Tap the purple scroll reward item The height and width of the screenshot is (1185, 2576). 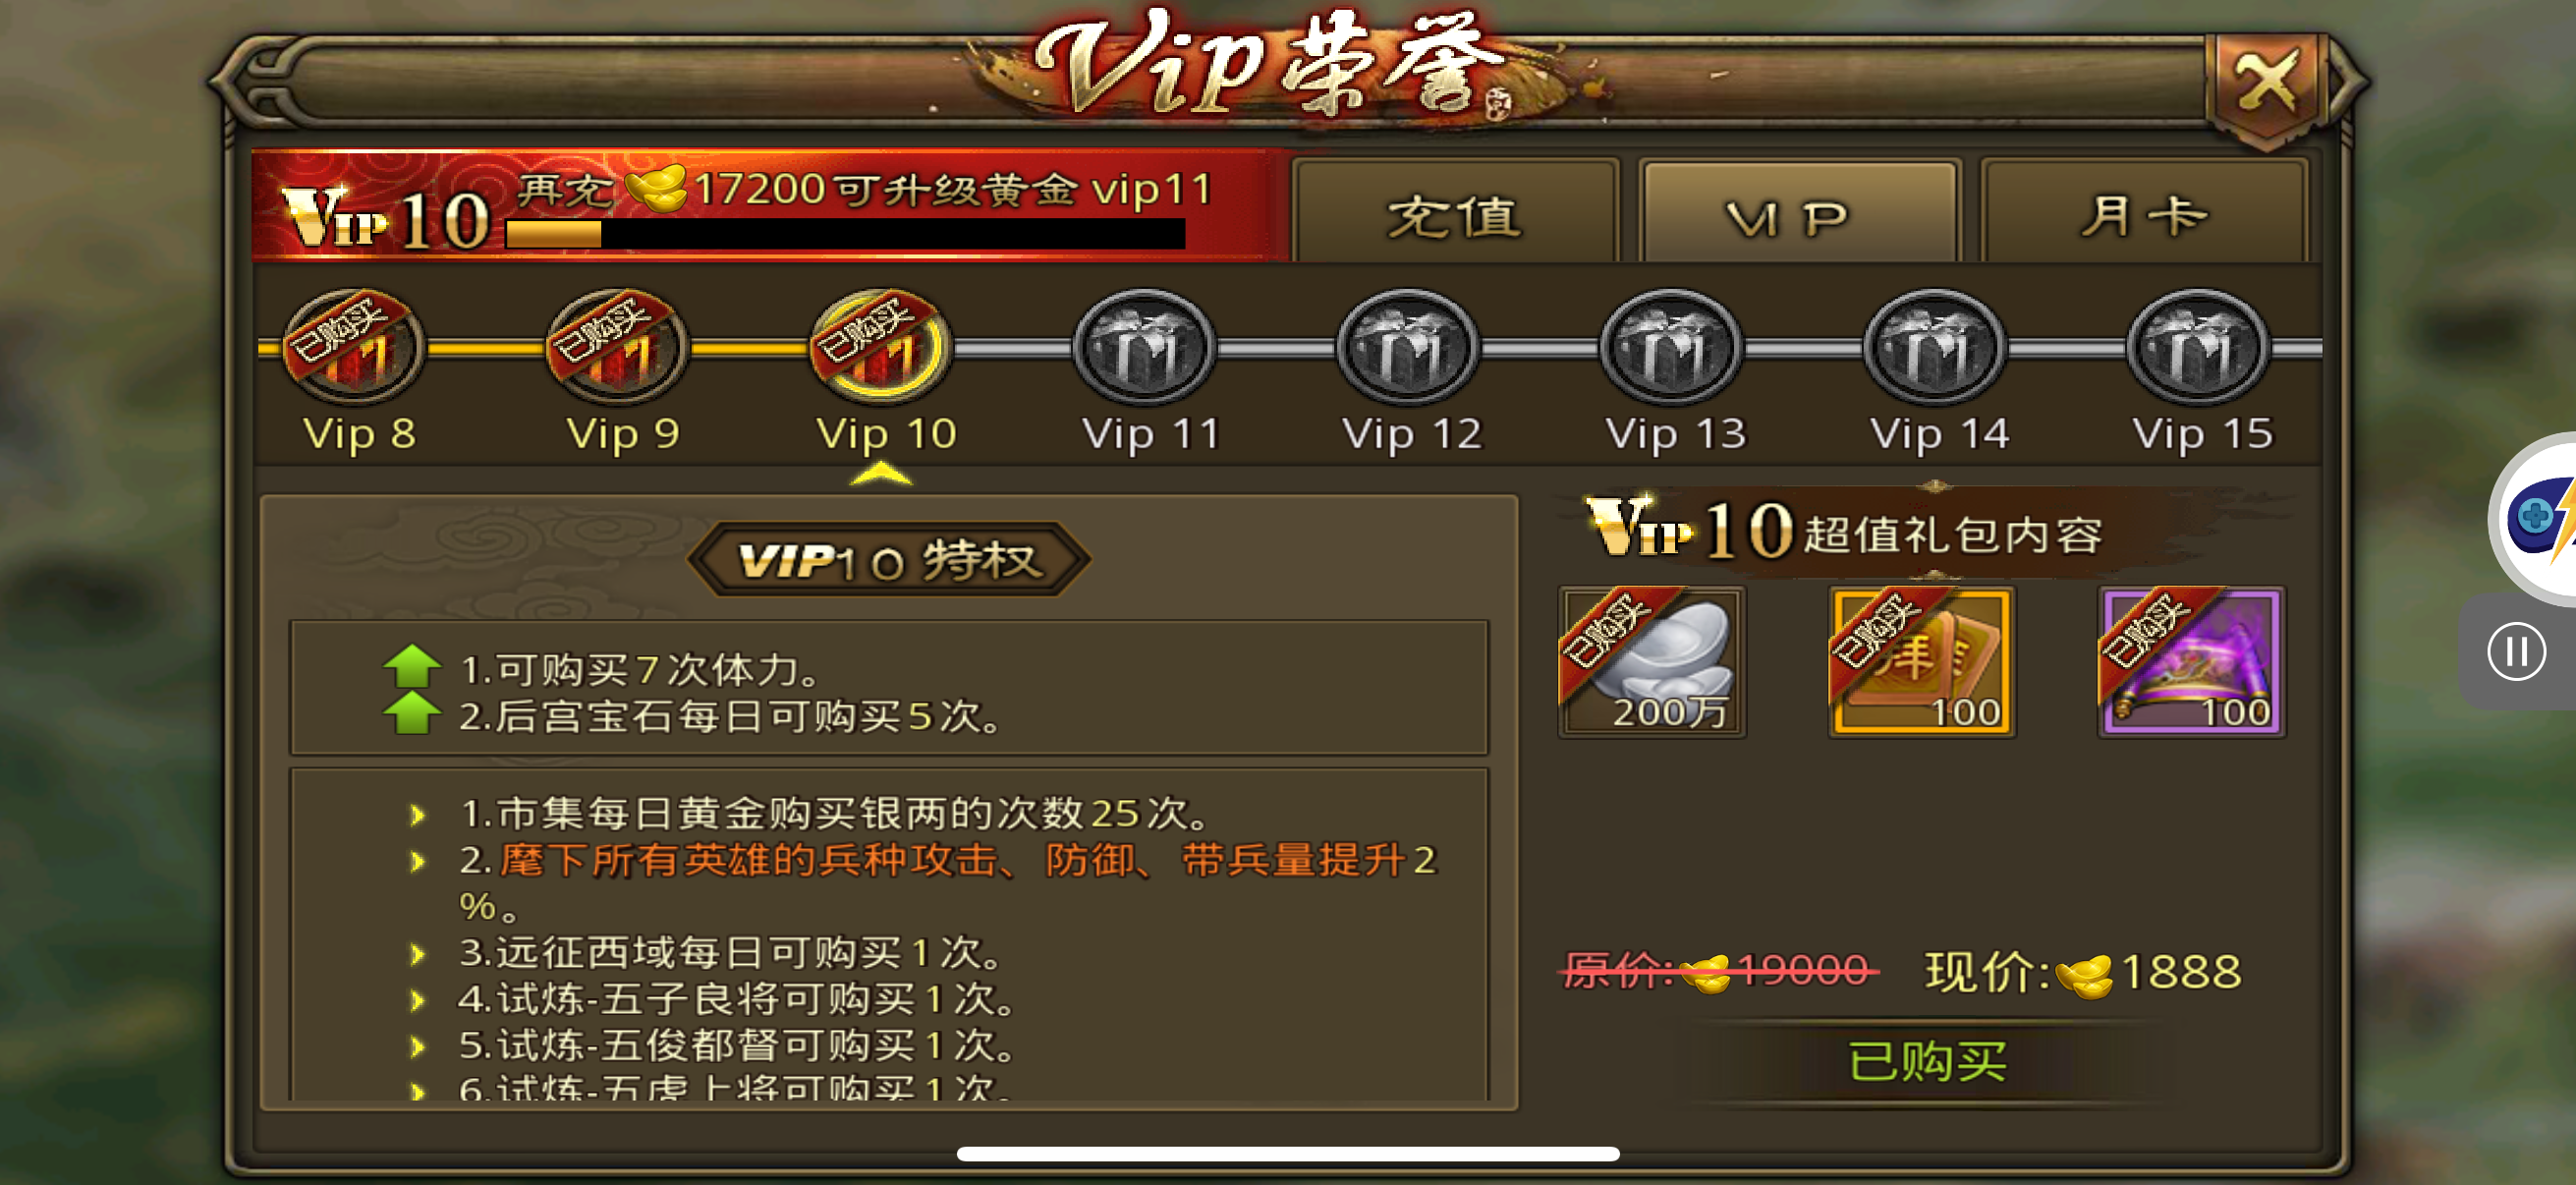coord(2191,662)
